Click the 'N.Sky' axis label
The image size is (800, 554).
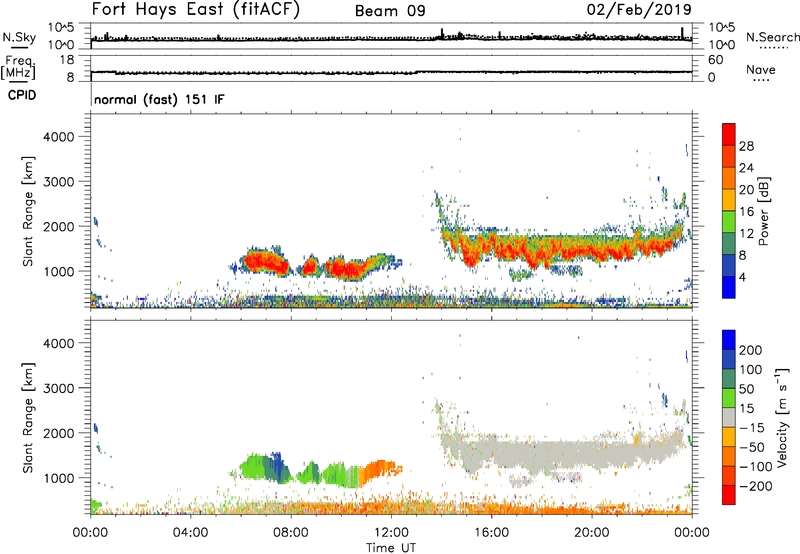(x=19, y=37)
